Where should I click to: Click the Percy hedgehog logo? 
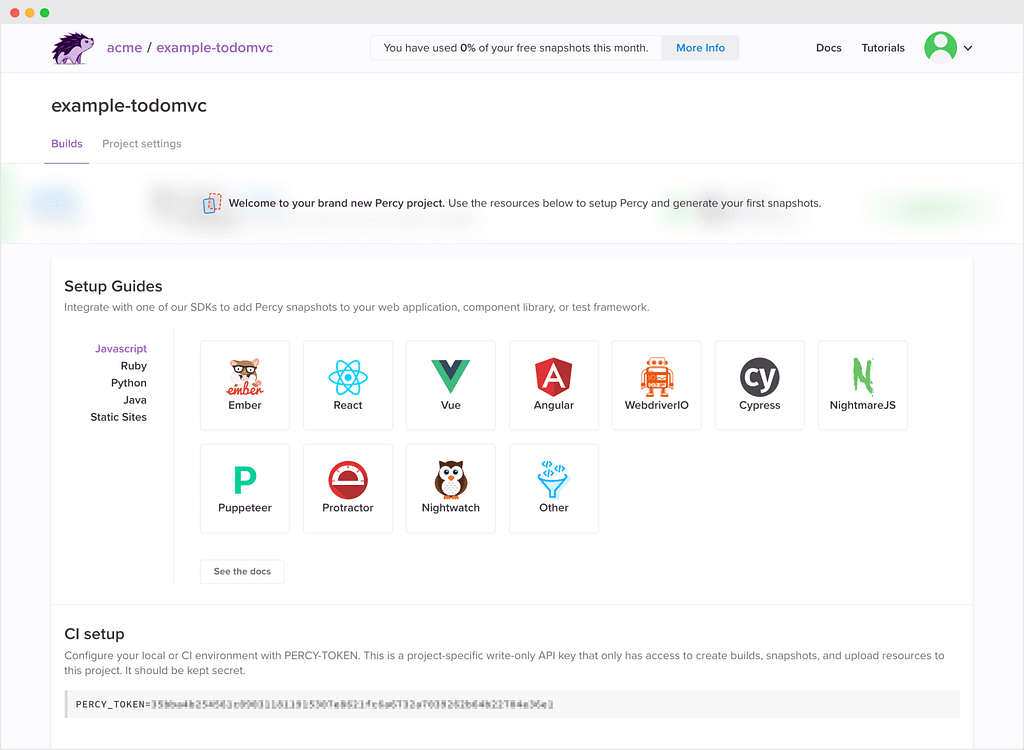[72, 48]
